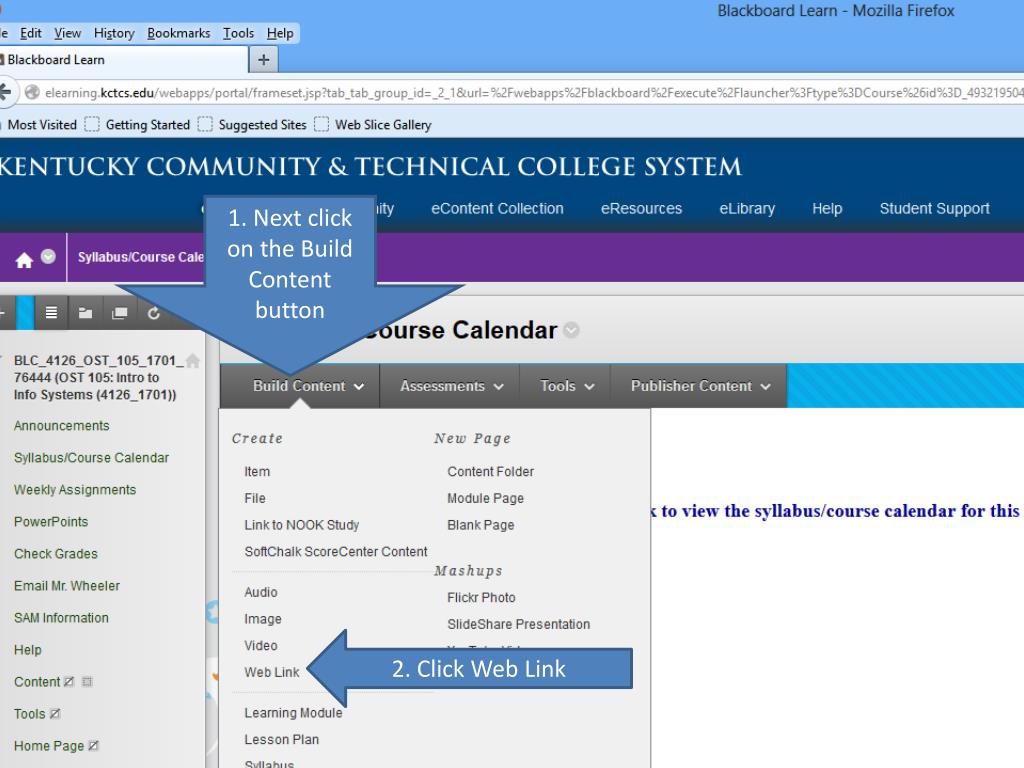The width and height of the screenshot is (1024, 768).
Task: Click the Syllabus/Course Calendar breadcrumb
Action: click(141, 257)
